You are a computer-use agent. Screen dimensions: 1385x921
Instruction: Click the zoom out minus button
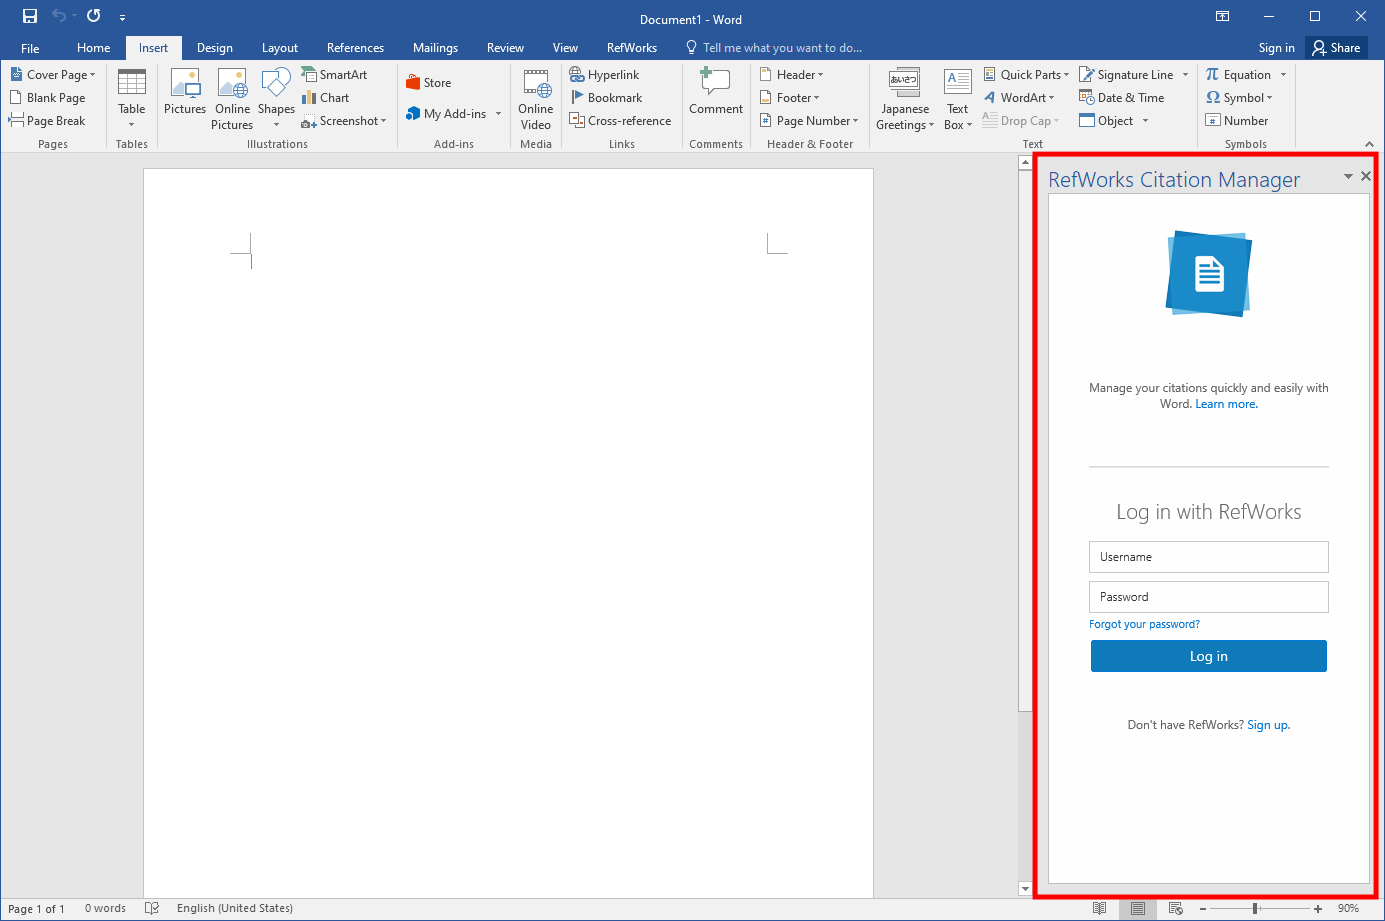coord(1202,909)
